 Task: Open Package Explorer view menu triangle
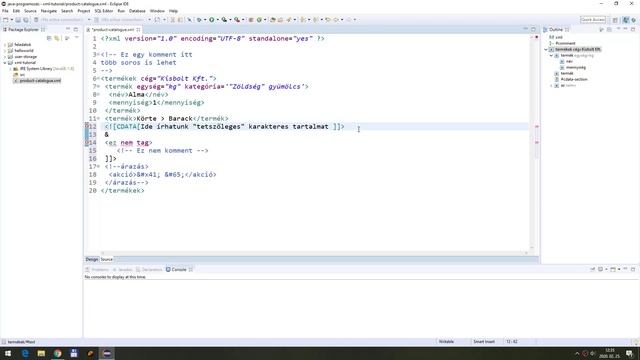coord(76,38)
